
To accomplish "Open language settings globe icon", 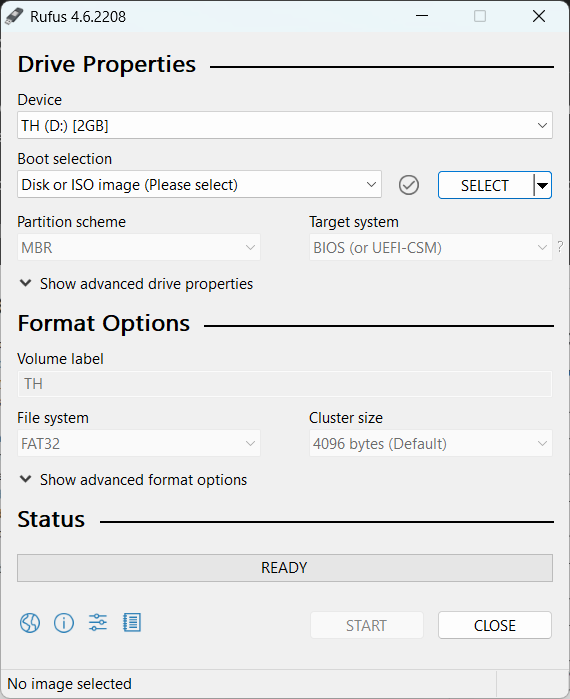I will (30, 623).
